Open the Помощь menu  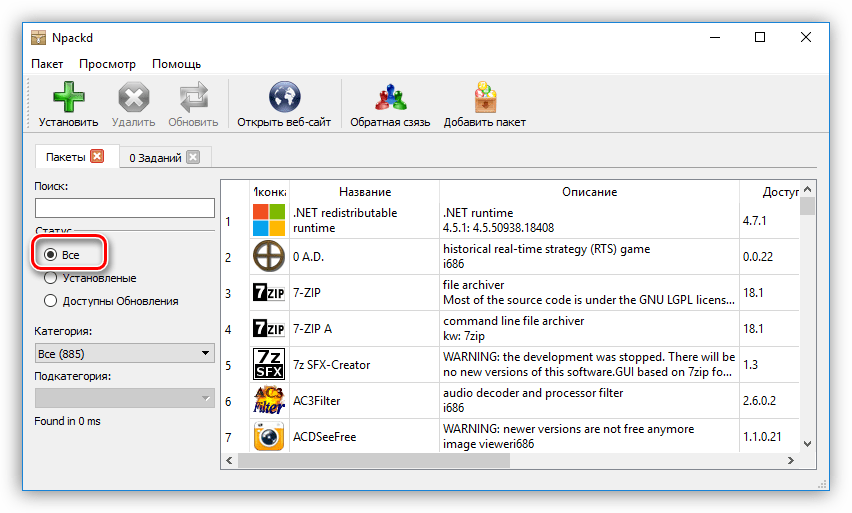[x=176, y=64]
